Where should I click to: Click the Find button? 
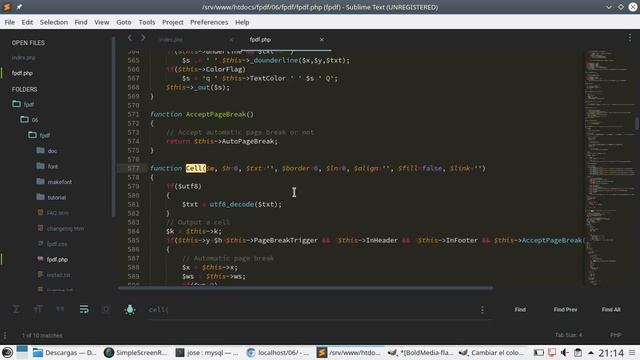(520, 310)
